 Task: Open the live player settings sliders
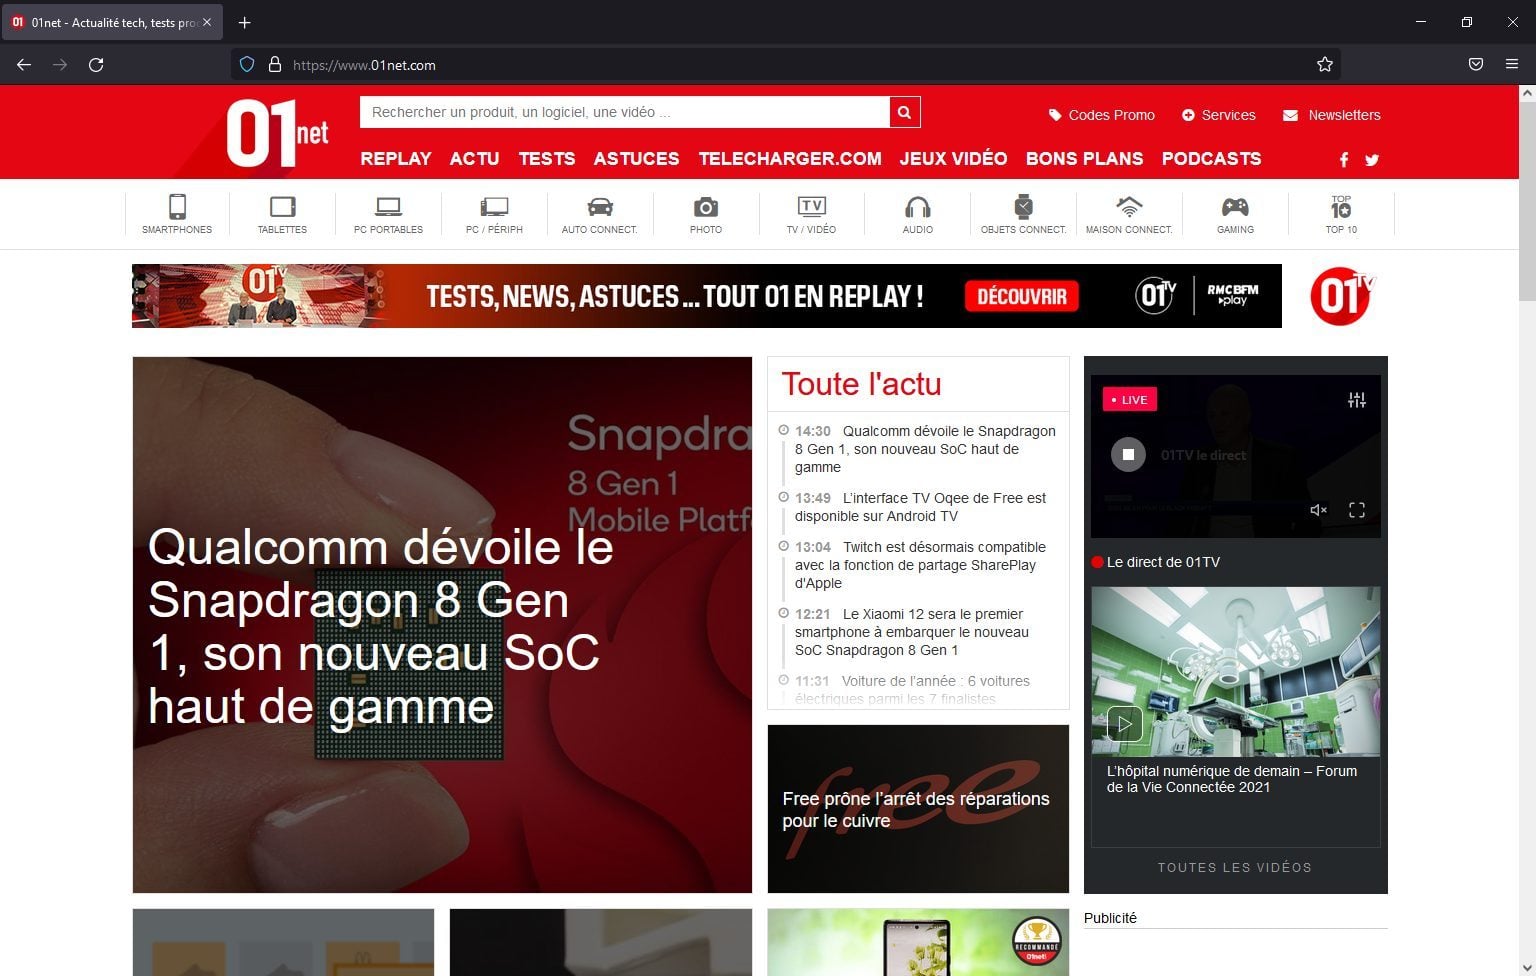tap(1356, 400)
